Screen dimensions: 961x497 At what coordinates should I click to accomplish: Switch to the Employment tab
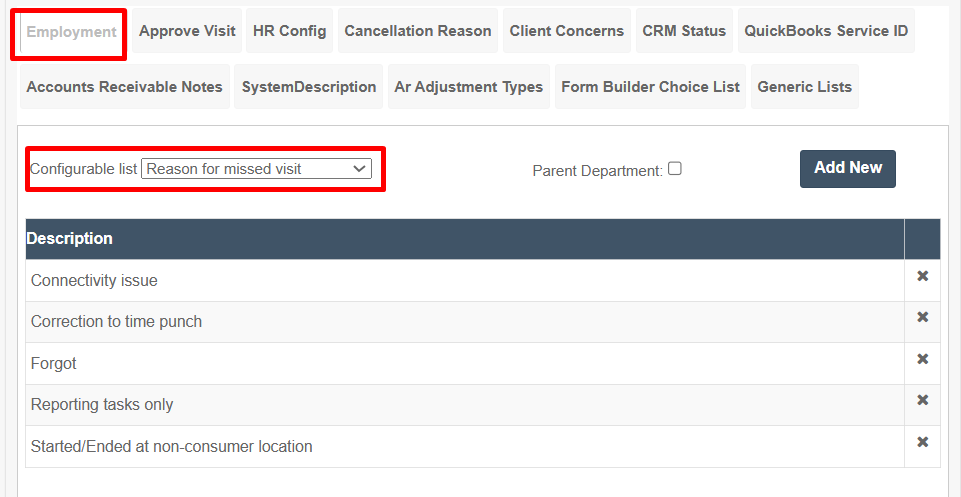click(x=72, y=32)
